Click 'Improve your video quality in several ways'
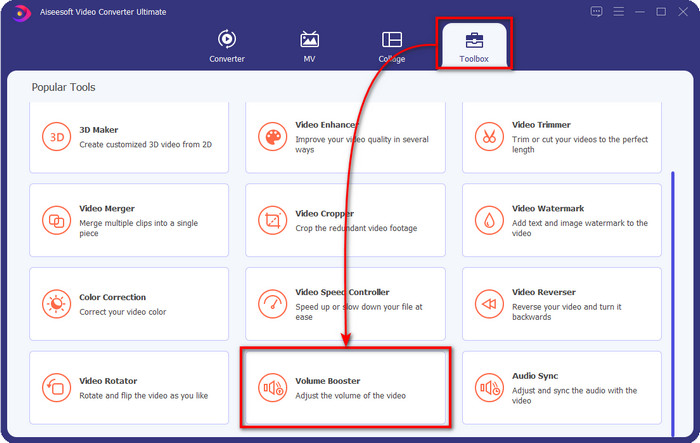Viewport: 700px width, 443px height. [362, 144]
